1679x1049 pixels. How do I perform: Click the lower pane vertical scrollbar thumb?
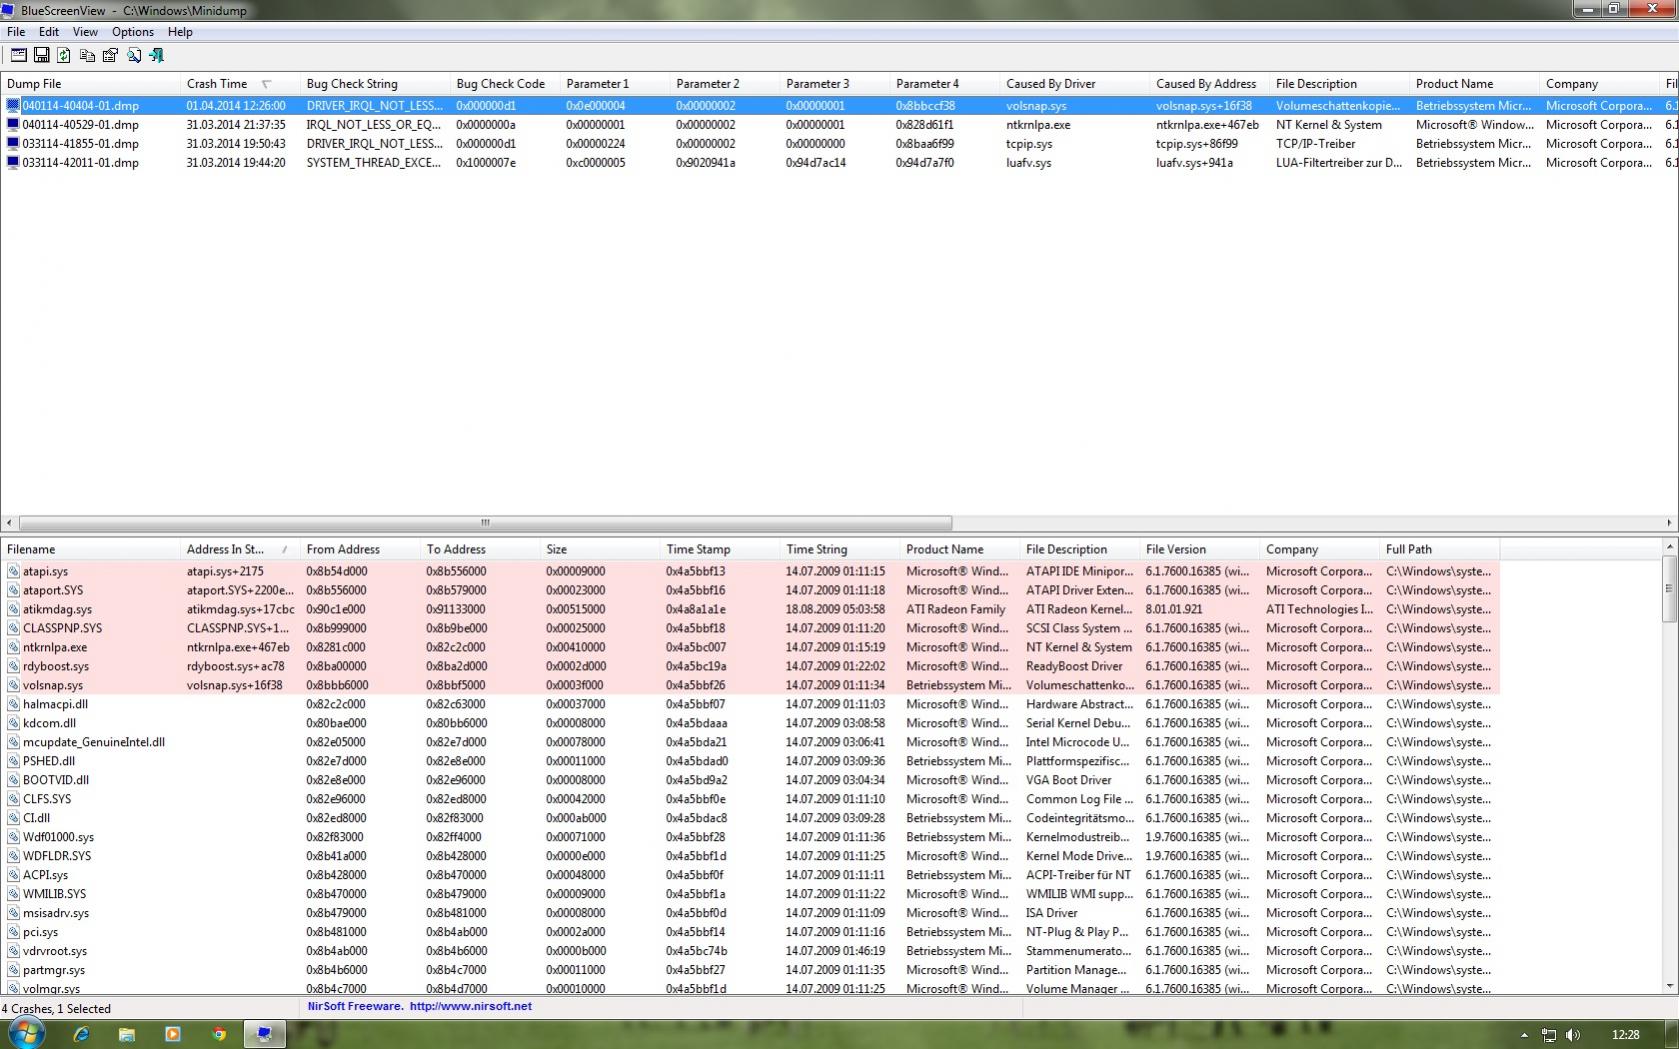tap(1669, 588)
